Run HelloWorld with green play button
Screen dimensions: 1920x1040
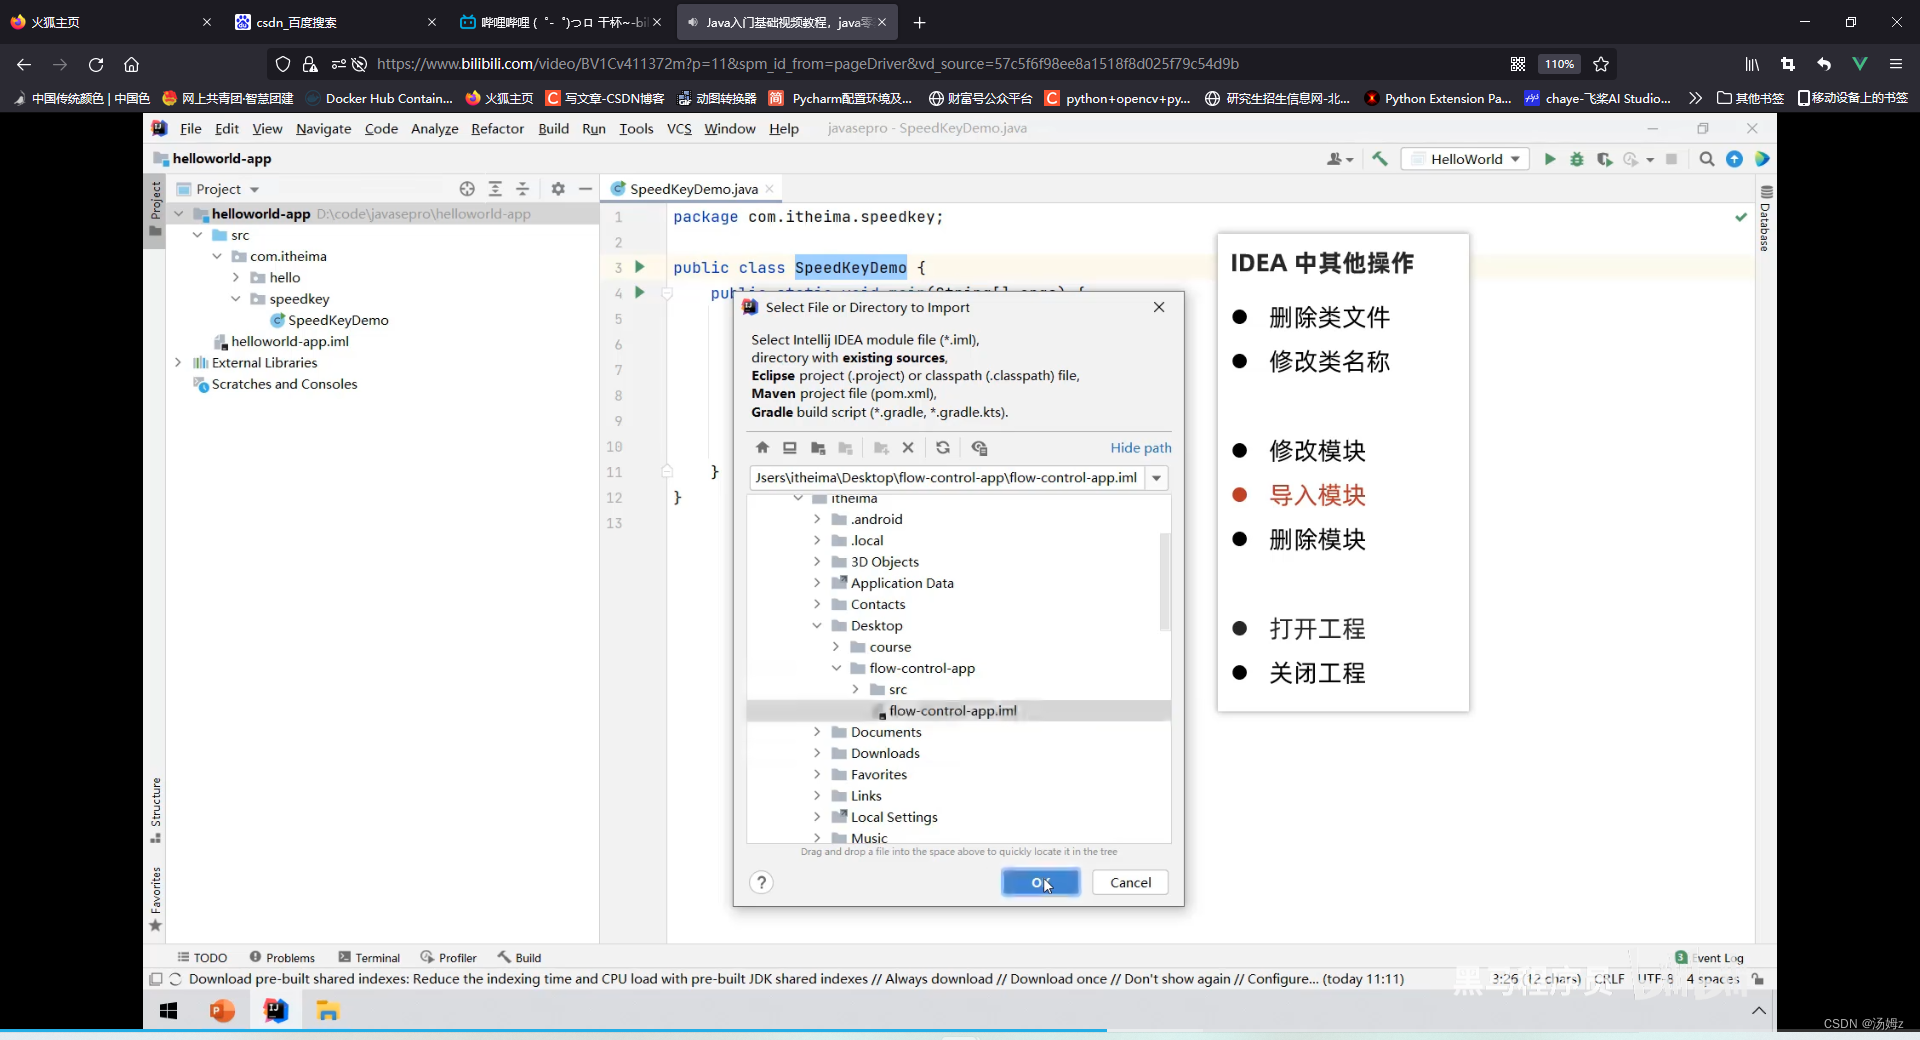[x=1550, y=159]
